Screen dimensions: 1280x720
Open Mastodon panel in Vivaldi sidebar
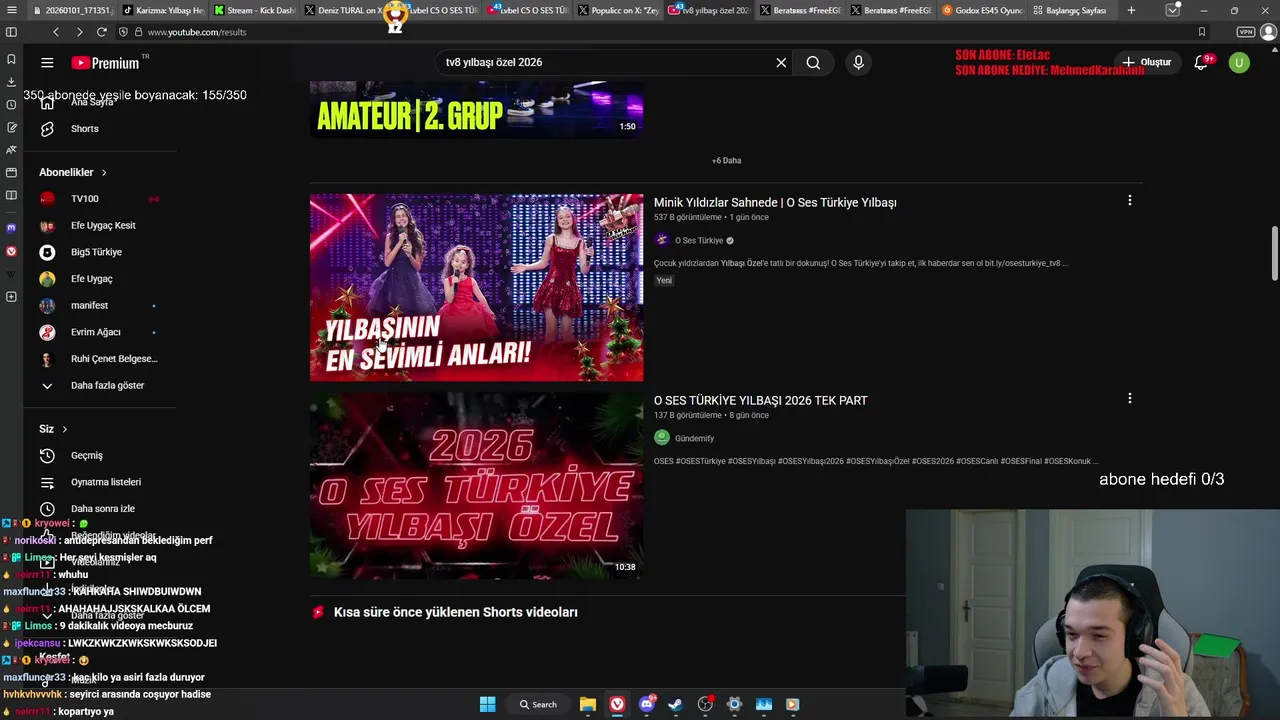[x=11, y=228]
